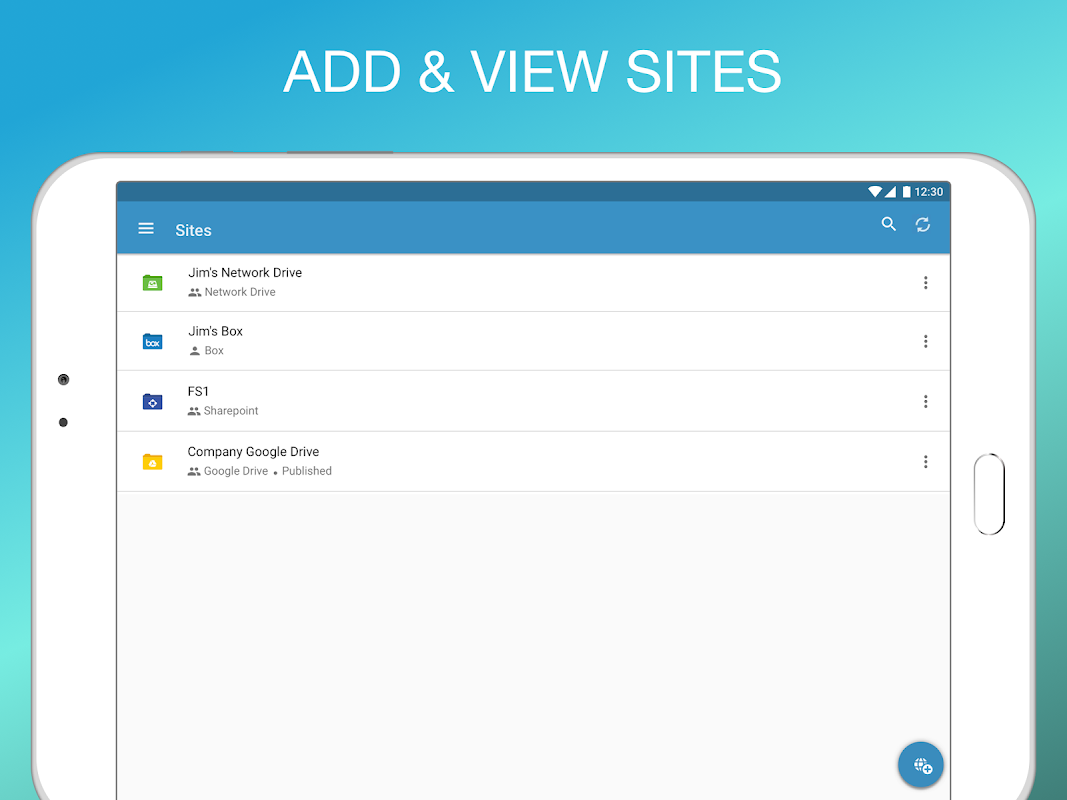Click the Sites title in header

193,231
